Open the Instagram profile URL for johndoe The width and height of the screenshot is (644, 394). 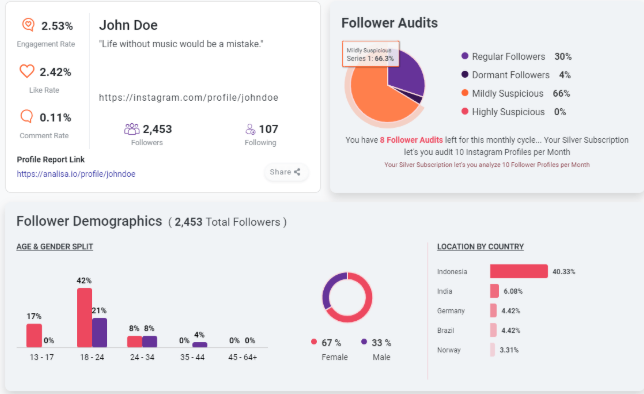click(189, 98)
